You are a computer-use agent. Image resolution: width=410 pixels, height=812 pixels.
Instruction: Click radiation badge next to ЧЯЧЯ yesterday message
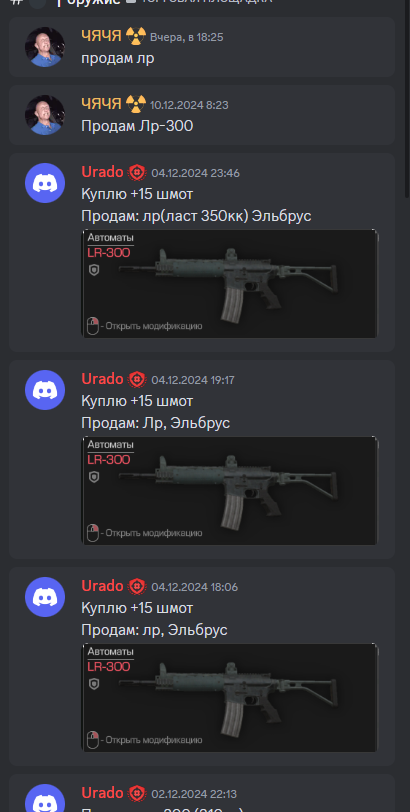click(136, 36)
